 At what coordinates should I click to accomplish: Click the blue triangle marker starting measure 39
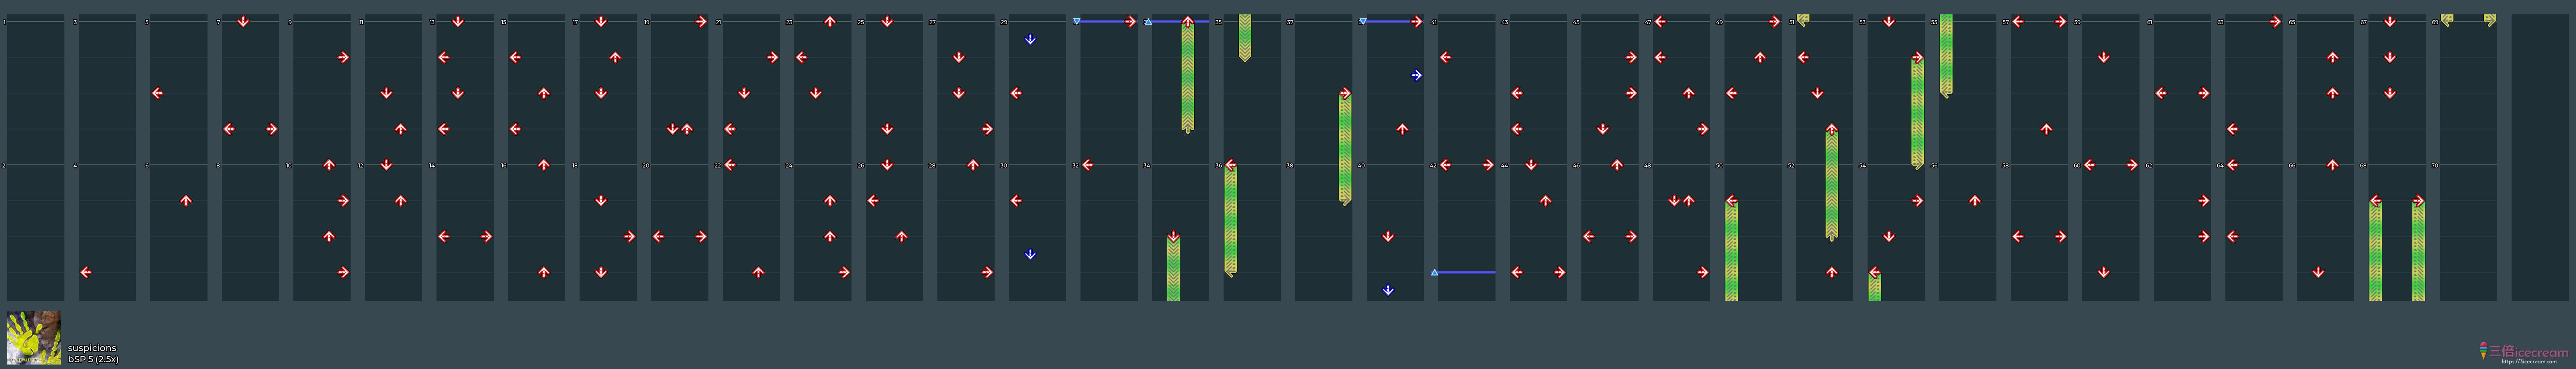point(1363,21)
